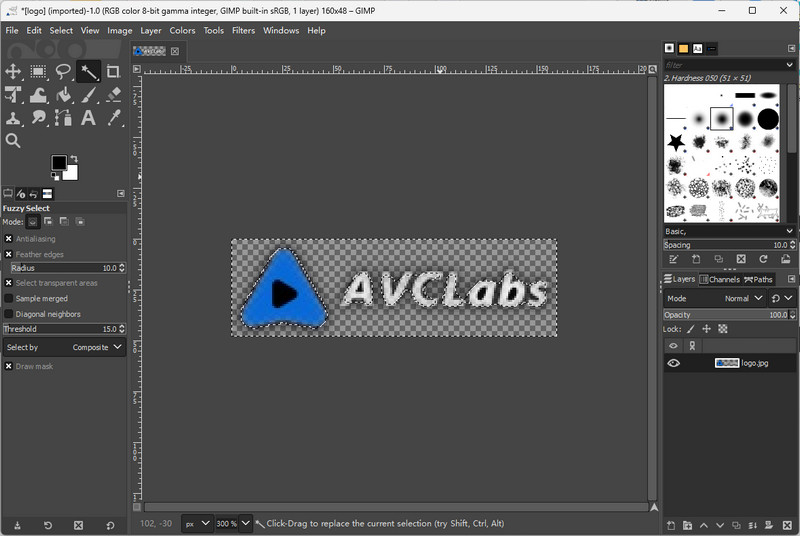
Task: Select the Crop tool
Action: [x=113, y=71]
